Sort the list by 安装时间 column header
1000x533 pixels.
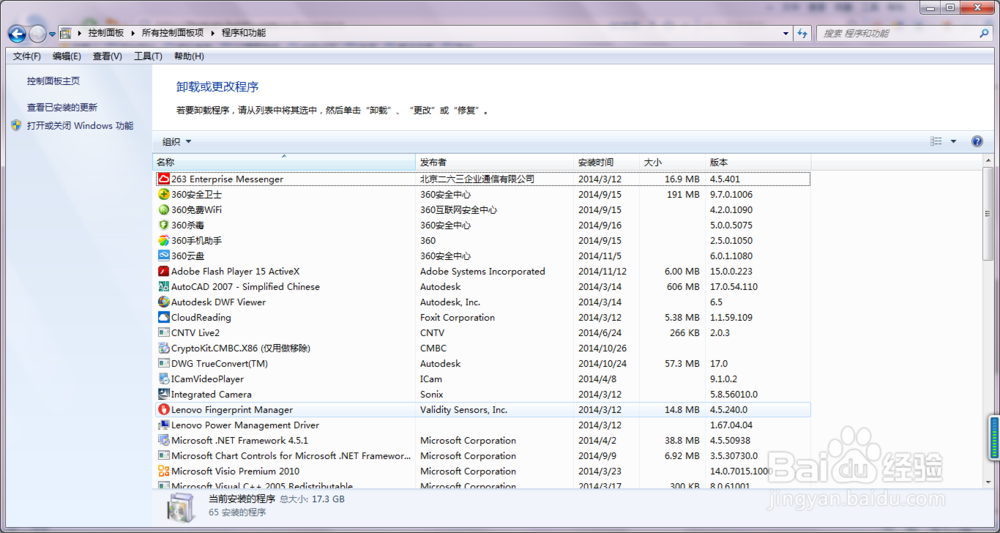607,162
